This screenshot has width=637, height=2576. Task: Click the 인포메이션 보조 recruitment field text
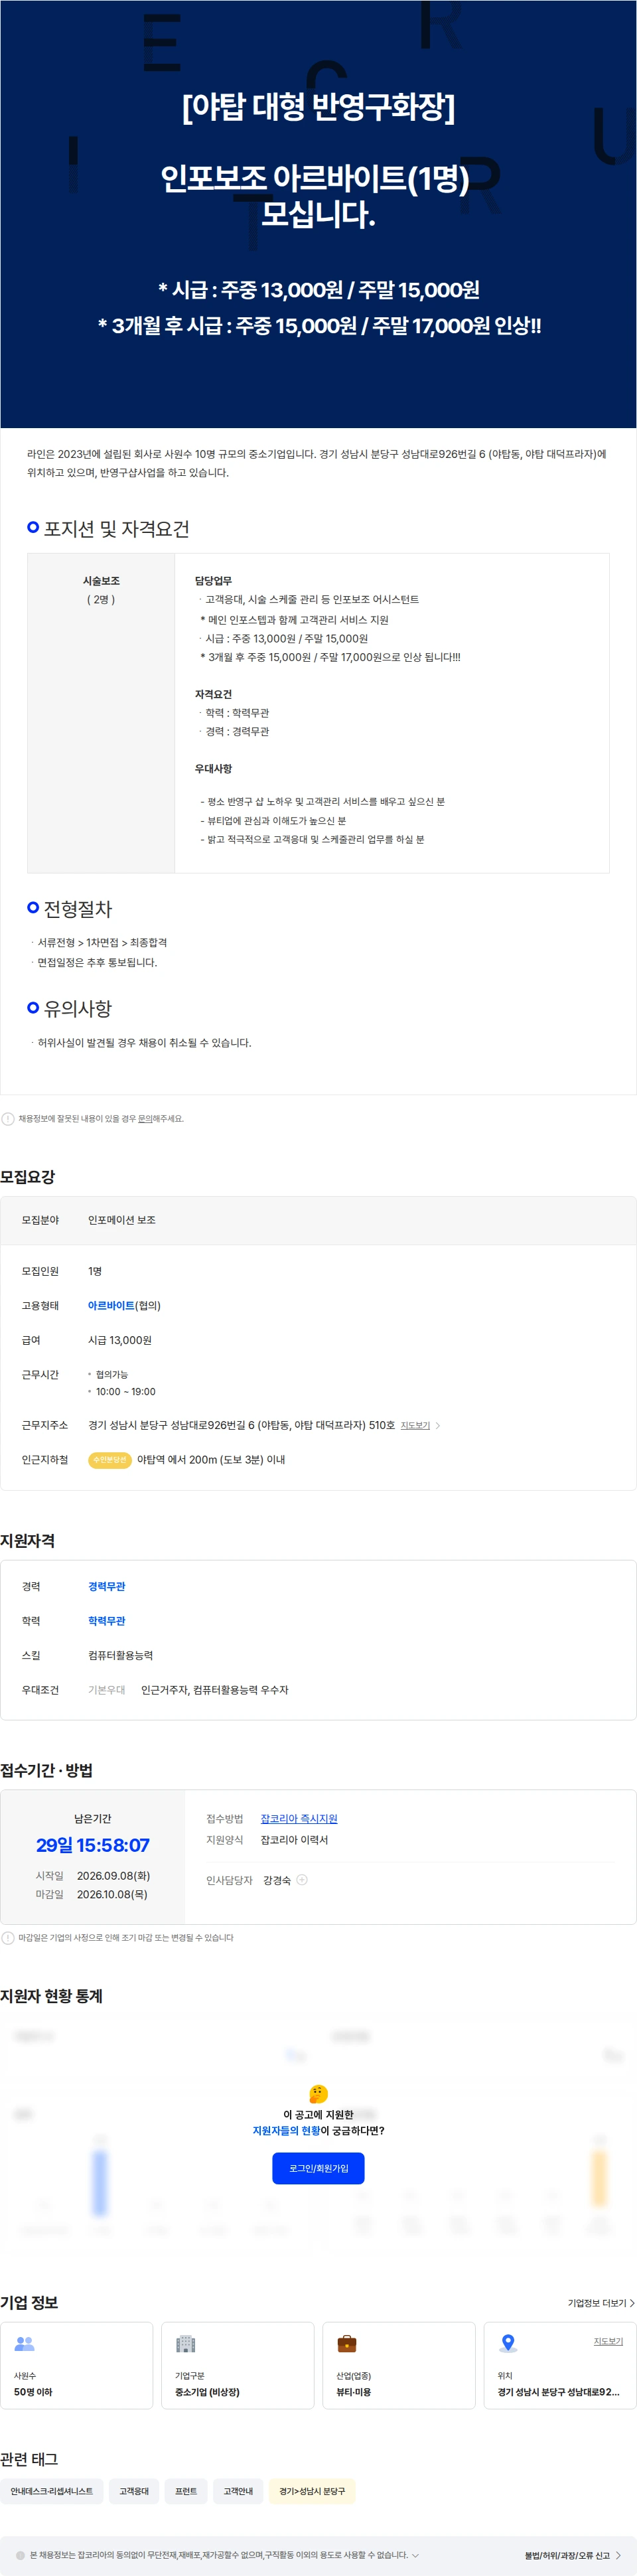122,1220
